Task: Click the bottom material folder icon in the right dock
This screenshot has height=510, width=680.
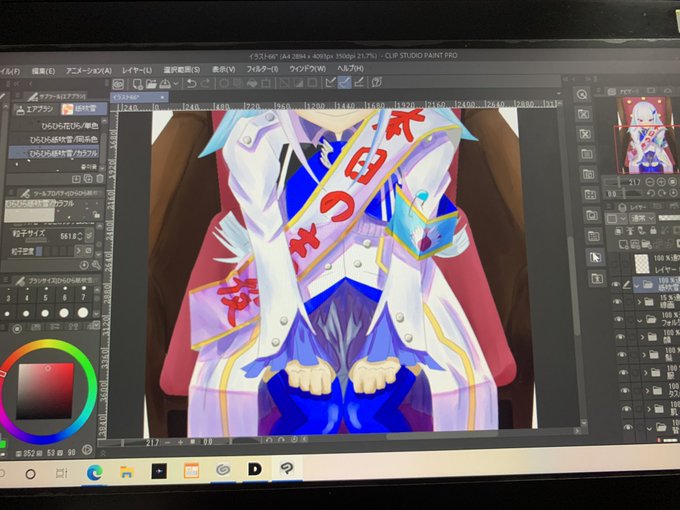Action: tap(597, 278)
